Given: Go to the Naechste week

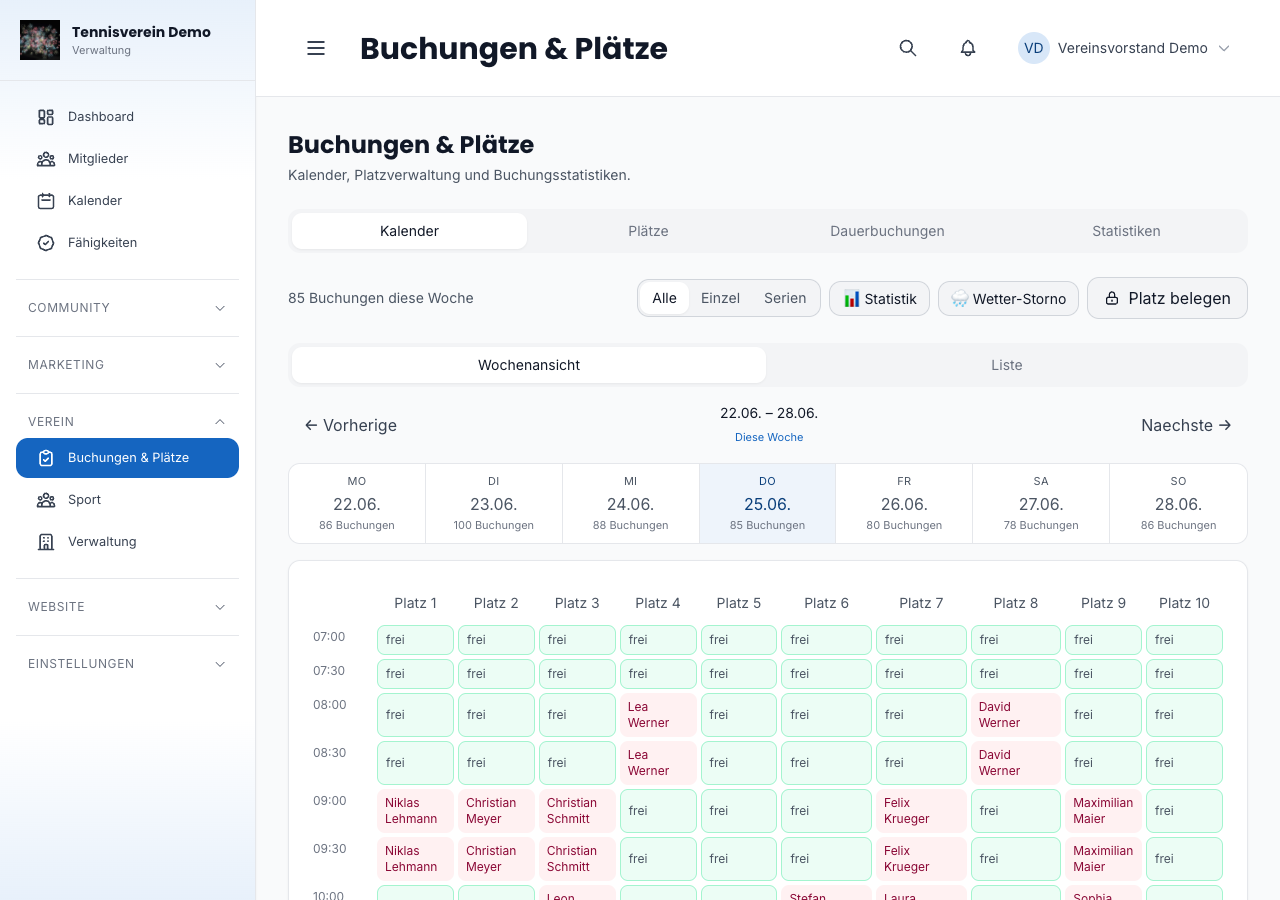Looking at the screenshot, I should (1186, 425).
